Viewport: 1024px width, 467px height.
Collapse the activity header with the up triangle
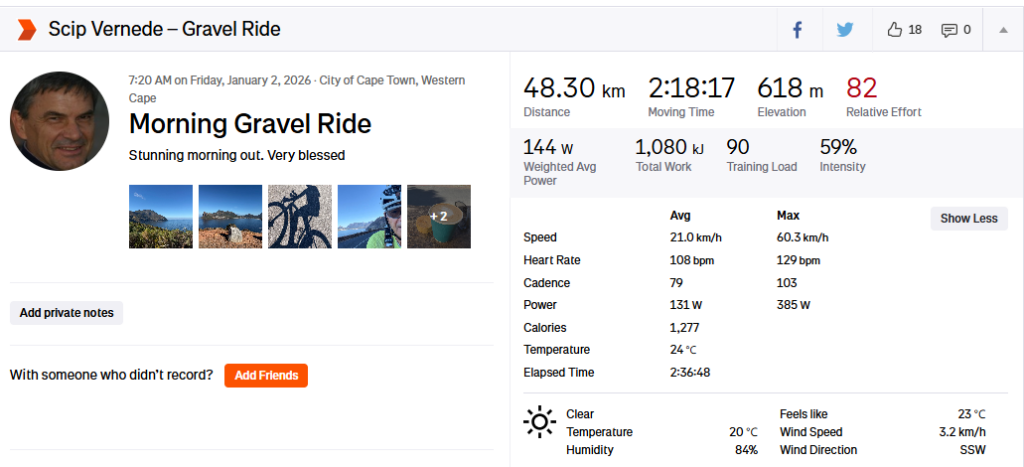[1003, 29]
